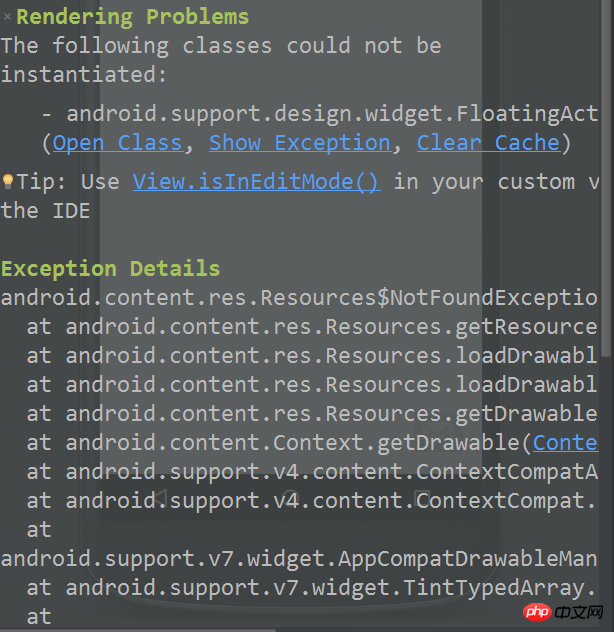Show the exception via Show Exception
This screenshot has width=614, height=632.
pos(299,143)
